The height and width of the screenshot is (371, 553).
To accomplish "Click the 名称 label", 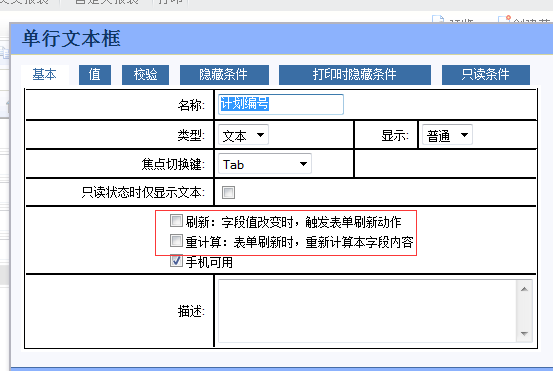I will tap(191, 105).
